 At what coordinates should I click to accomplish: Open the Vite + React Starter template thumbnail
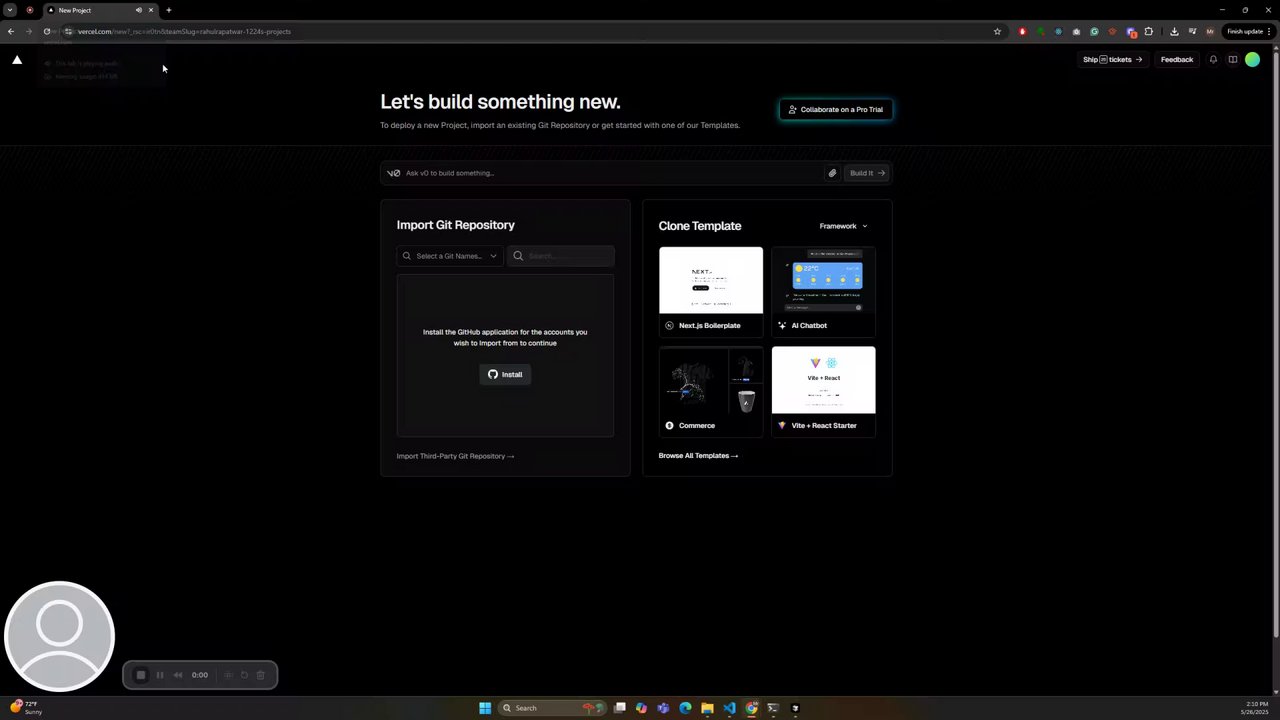pos(823,380)
